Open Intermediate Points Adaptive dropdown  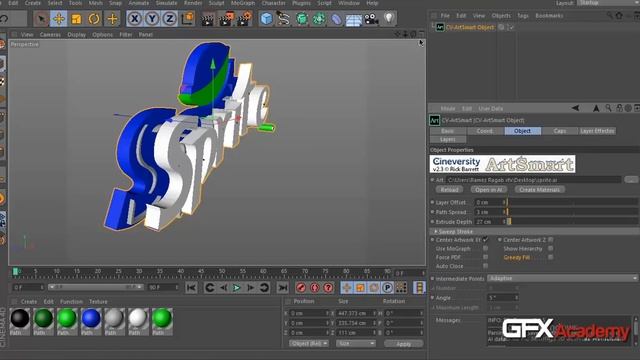coord(562,278)
